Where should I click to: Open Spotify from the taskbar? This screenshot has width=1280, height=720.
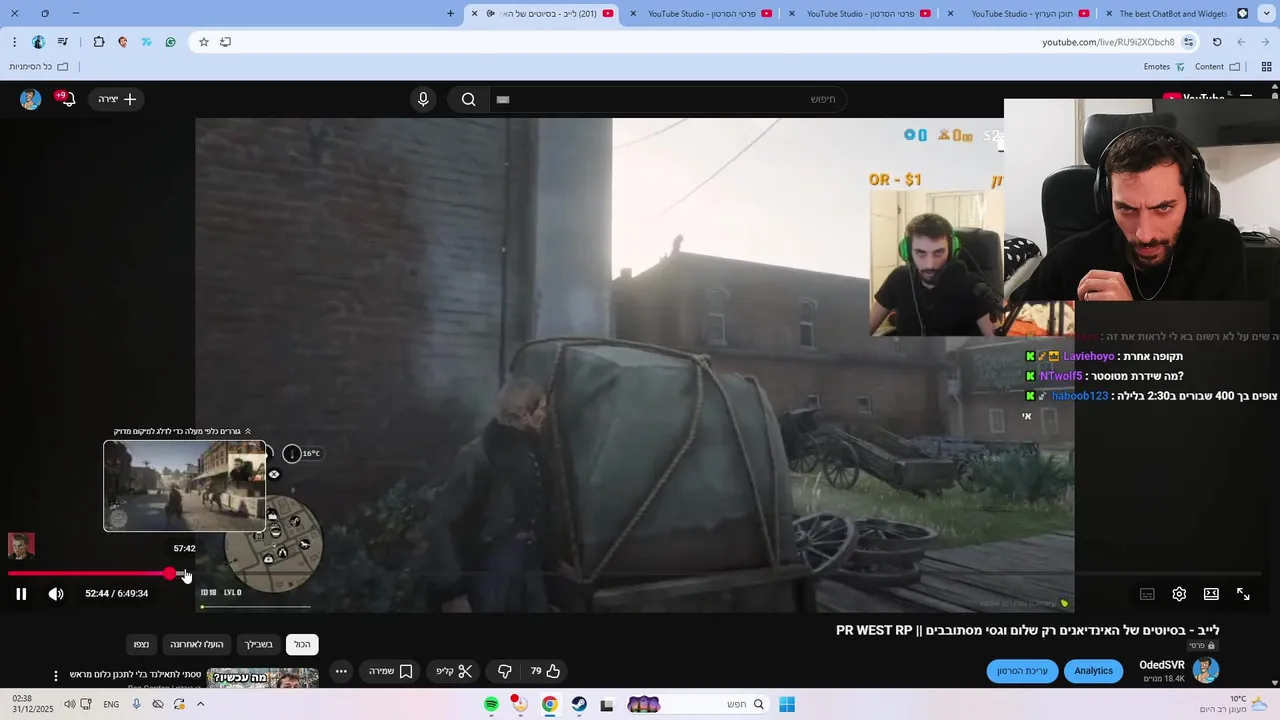pos(491,704)
